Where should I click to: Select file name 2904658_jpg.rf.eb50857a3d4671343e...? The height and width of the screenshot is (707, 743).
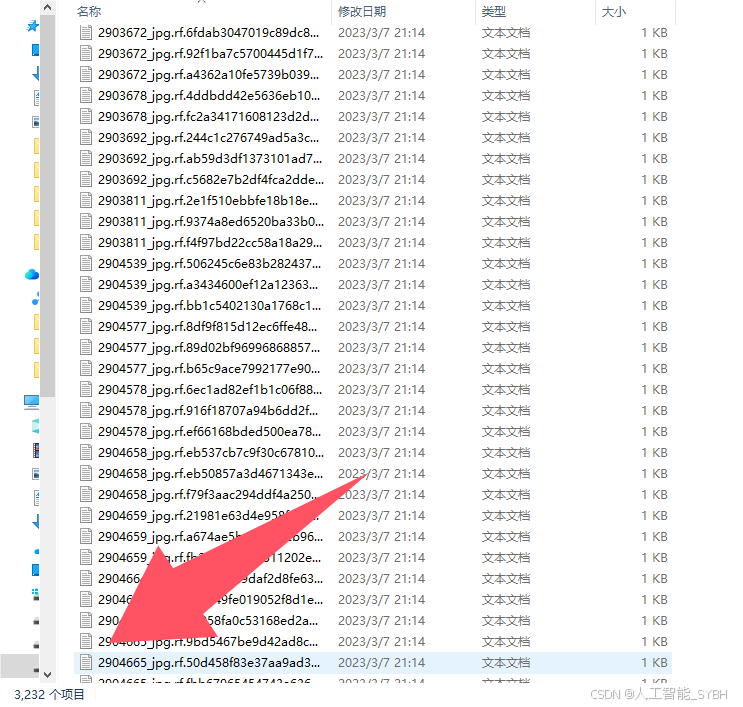click(x=210, y=474)
